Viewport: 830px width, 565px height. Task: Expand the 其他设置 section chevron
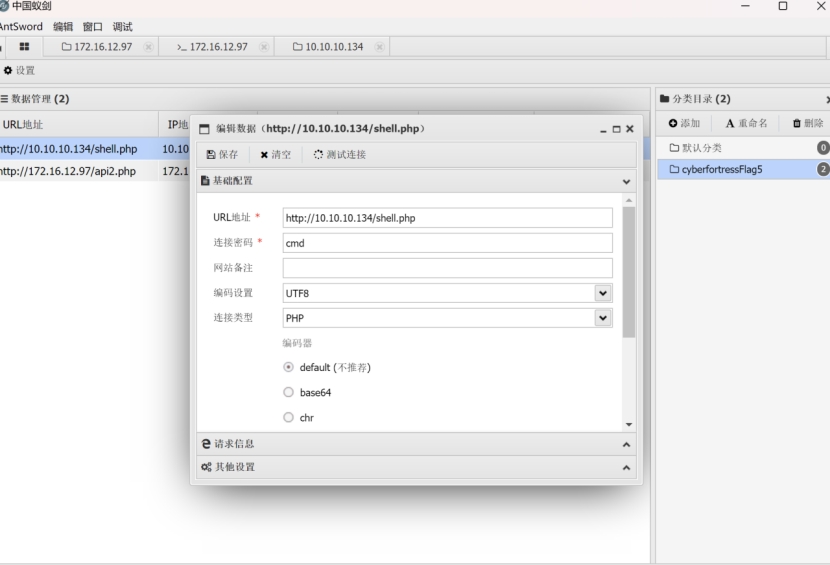(626, 468)
